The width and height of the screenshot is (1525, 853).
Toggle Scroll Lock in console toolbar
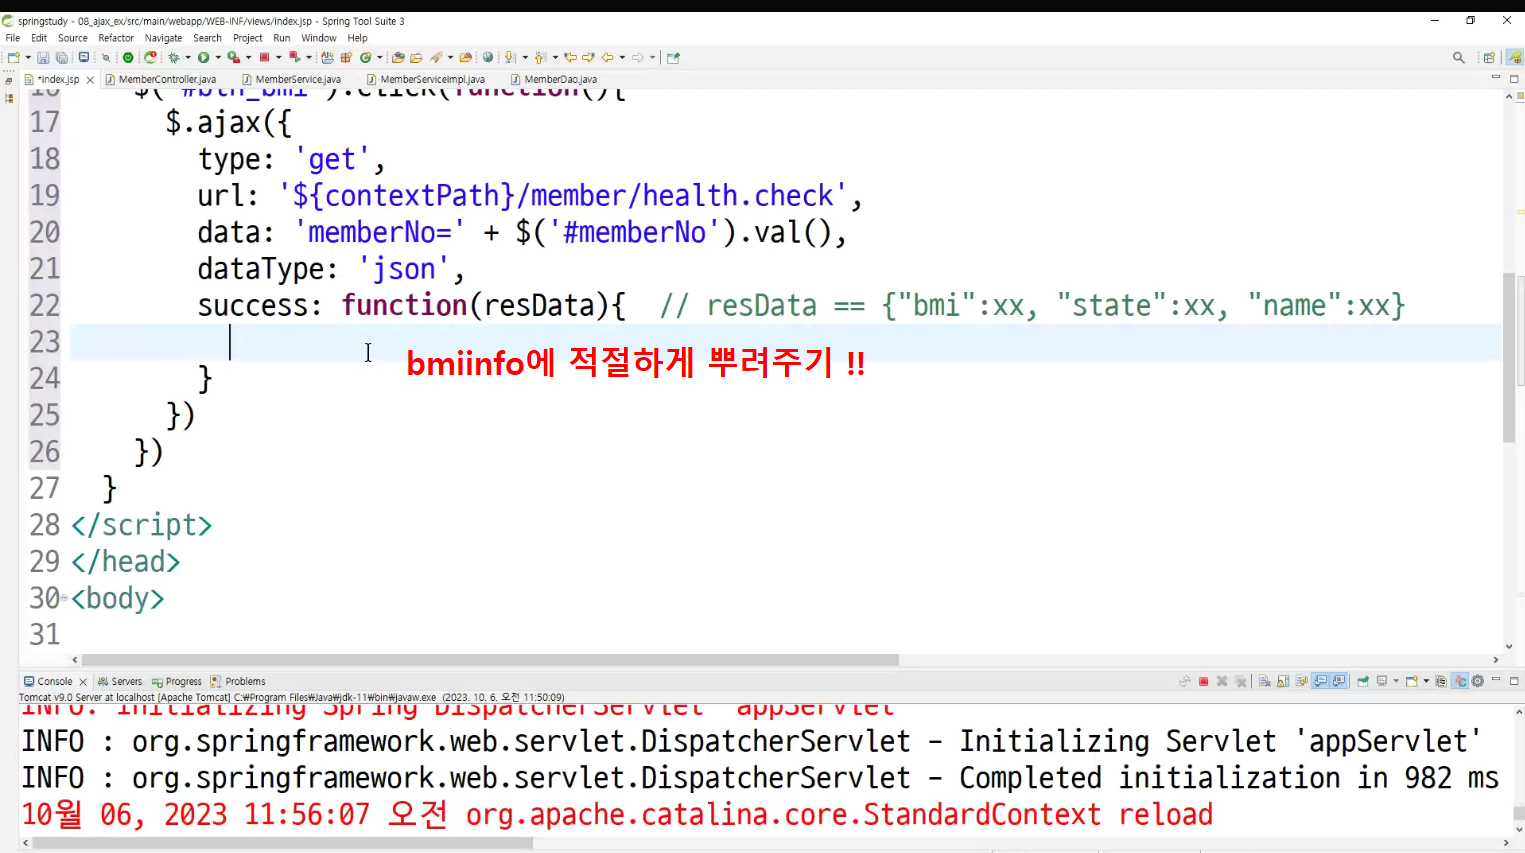click(1283, 681)
